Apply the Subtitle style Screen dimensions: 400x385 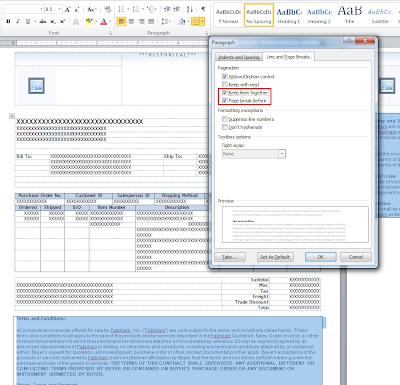380,15
